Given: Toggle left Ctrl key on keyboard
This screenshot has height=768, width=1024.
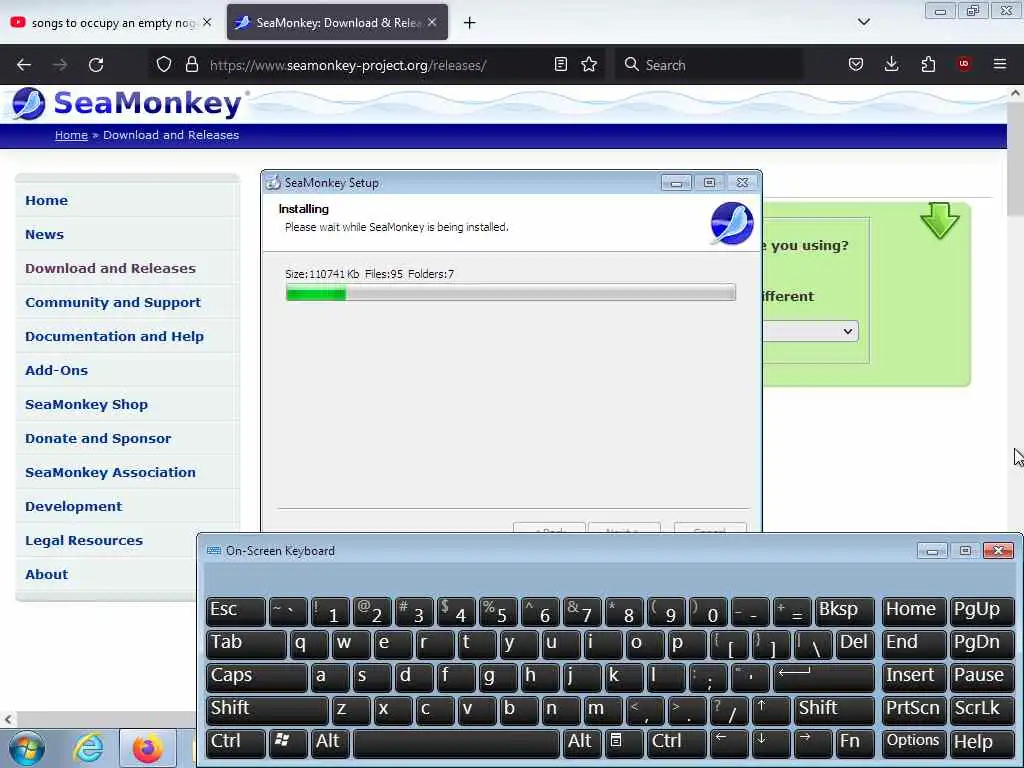Looking at the screenshot, I should click(236, 743).
